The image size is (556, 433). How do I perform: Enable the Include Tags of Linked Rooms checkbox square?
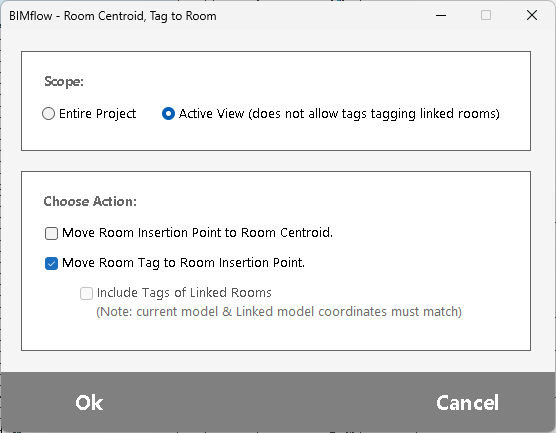(86, 293)
